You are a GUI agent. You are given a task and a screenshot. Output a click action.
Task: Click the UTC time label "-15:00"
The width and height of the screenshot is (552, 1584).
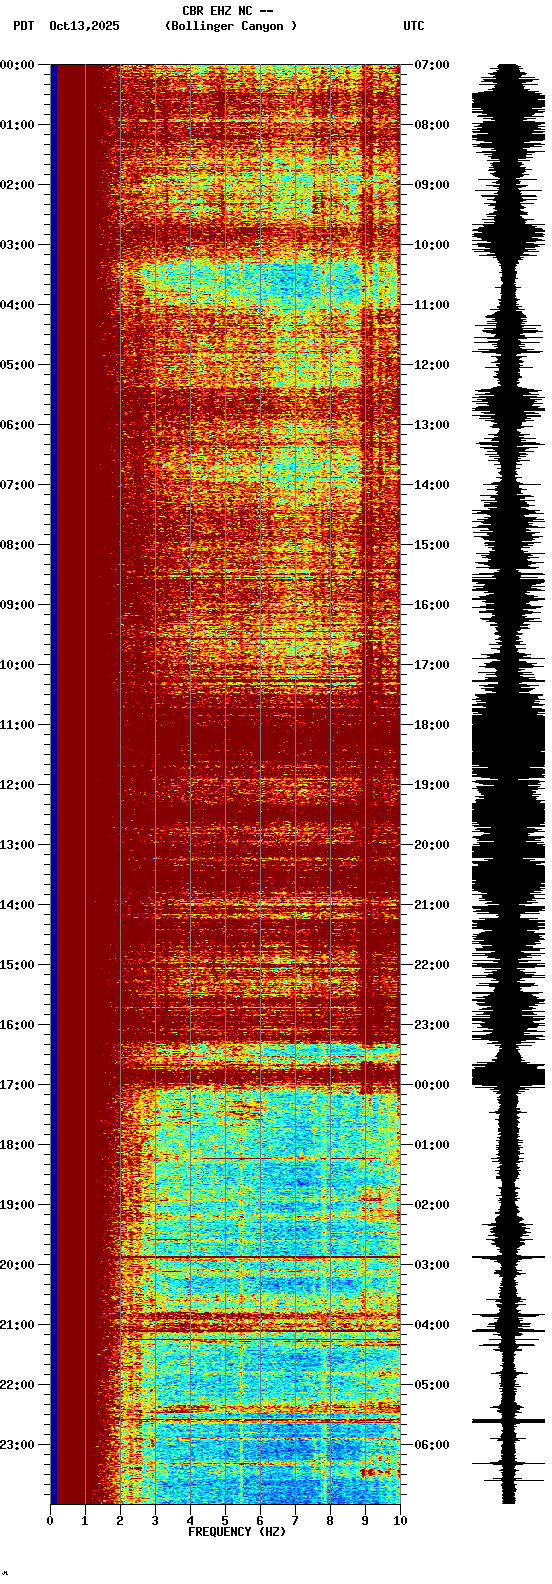431,545
